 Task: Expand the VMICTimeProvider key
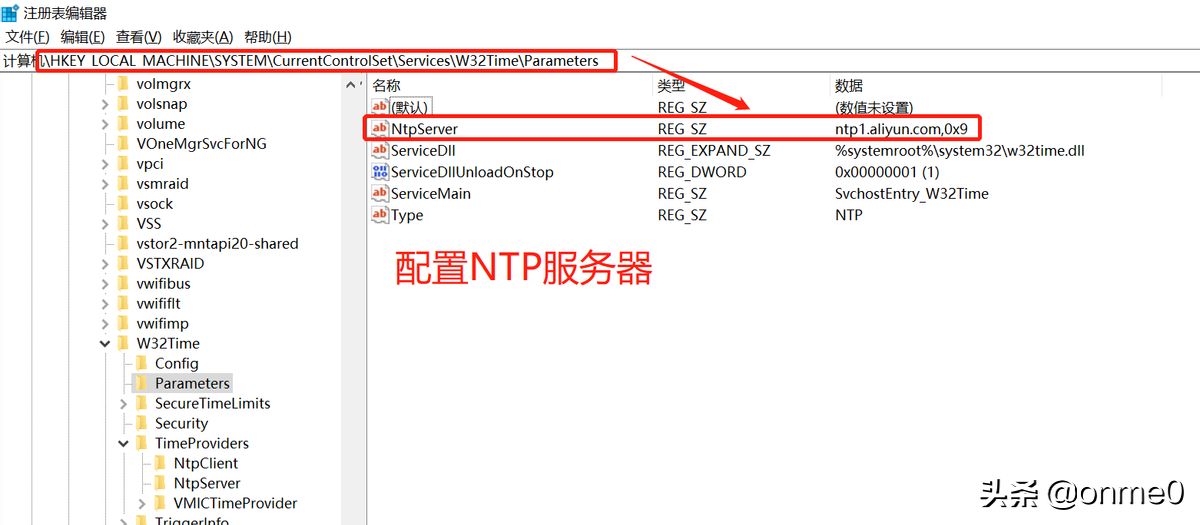pos(141,504)
